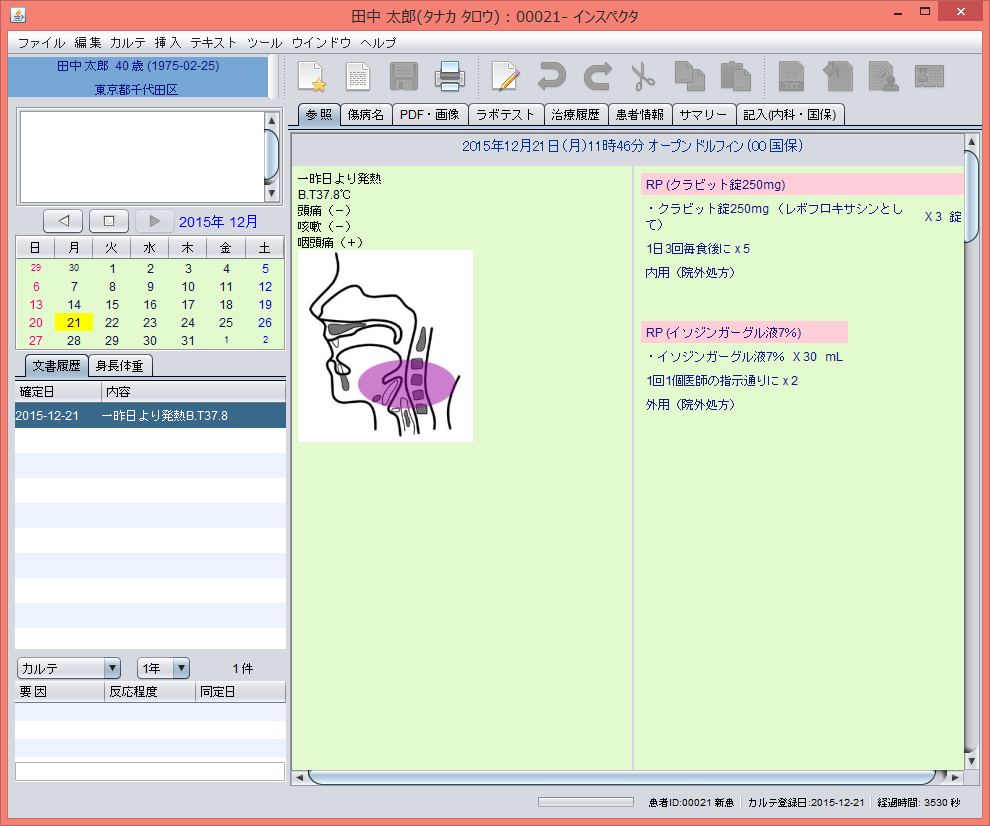990x826 pixels.
Task: Click the redo arrow icon
Action: coord(597,76)
